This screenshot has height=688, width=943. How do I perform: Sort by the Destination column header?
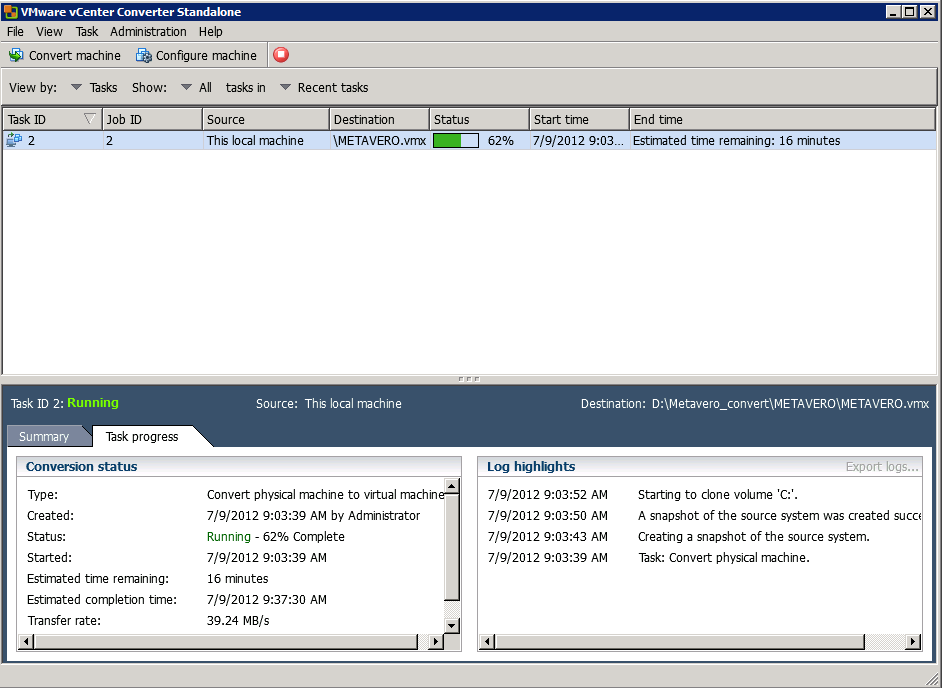(x=379, y=119)
